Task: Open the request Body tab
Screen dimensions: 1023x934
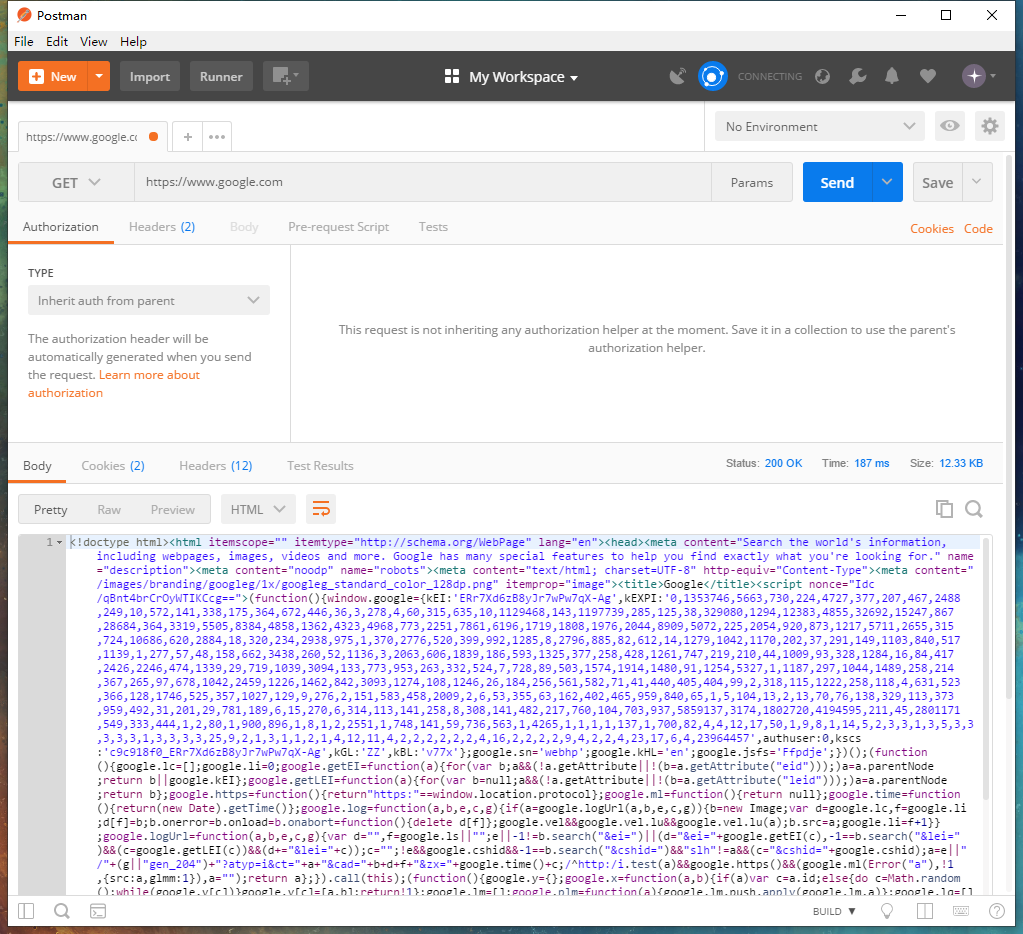Action: tap(244, 227)
